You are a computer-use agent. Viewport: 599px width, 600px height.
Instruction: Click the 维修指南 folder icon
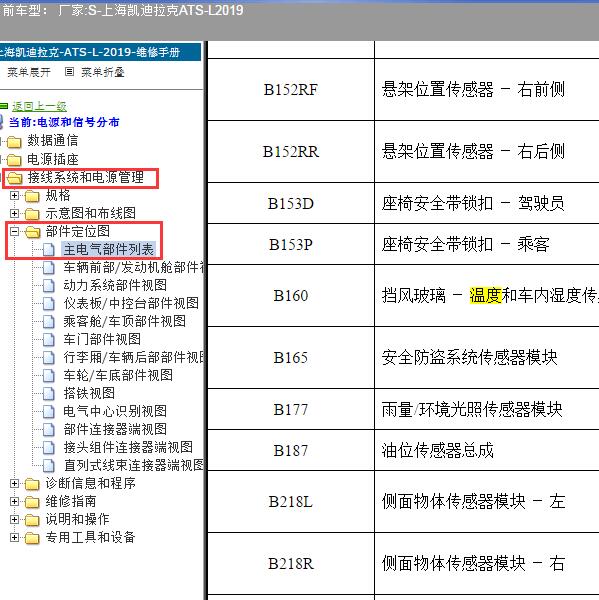[x=32, y=502]
